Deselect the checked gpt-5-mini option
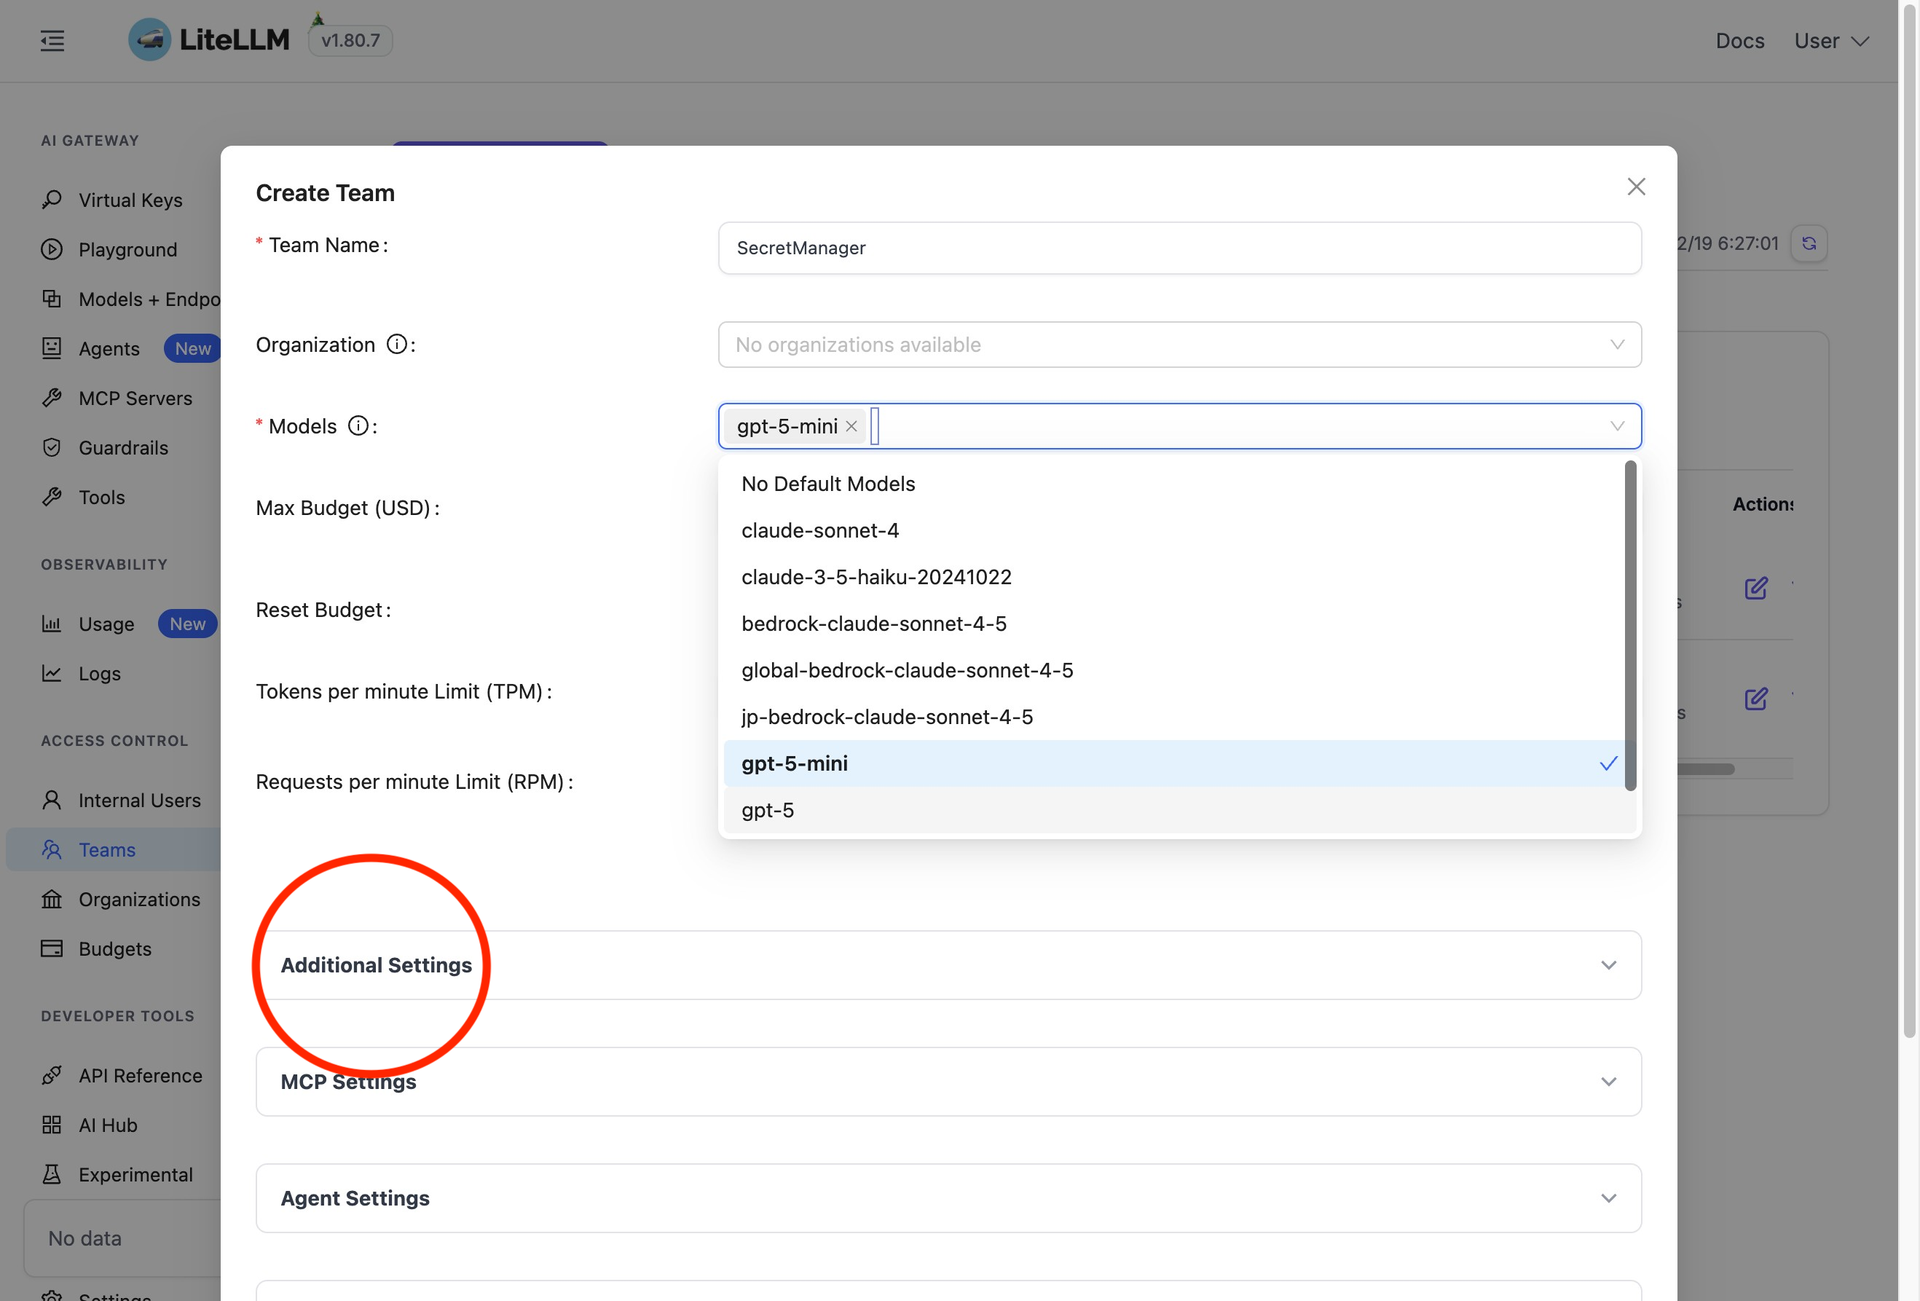The width and height of the screenshot is (1920, 1301). point(1178,764)
